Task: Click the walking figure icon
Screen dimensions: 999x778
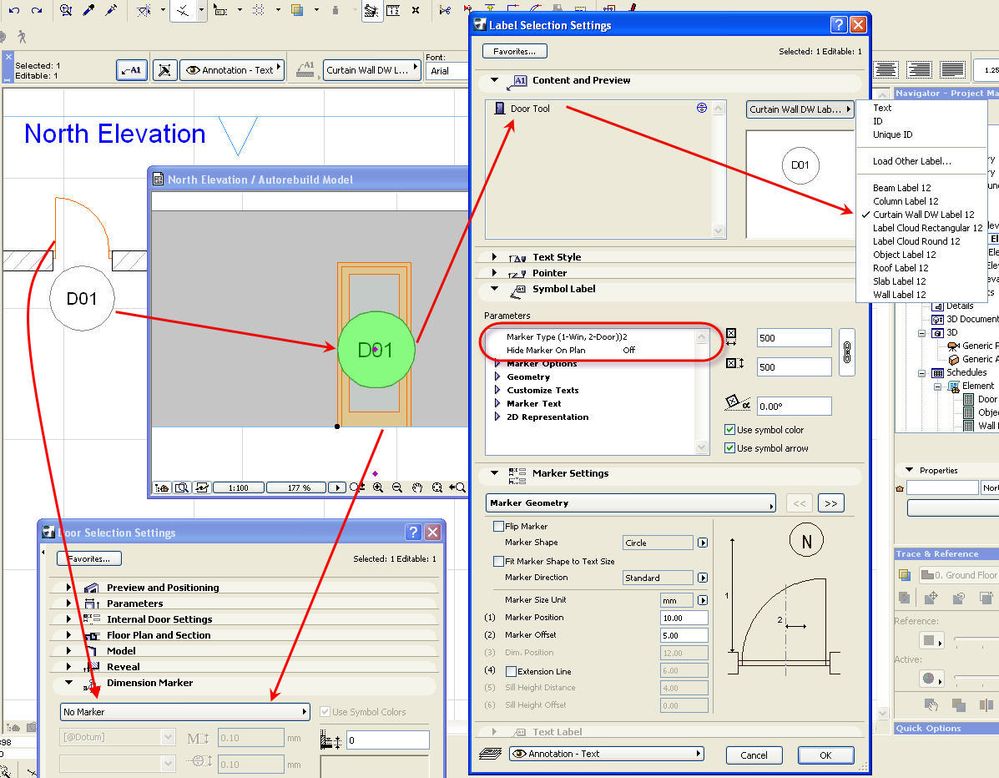Action: point(22,36)
